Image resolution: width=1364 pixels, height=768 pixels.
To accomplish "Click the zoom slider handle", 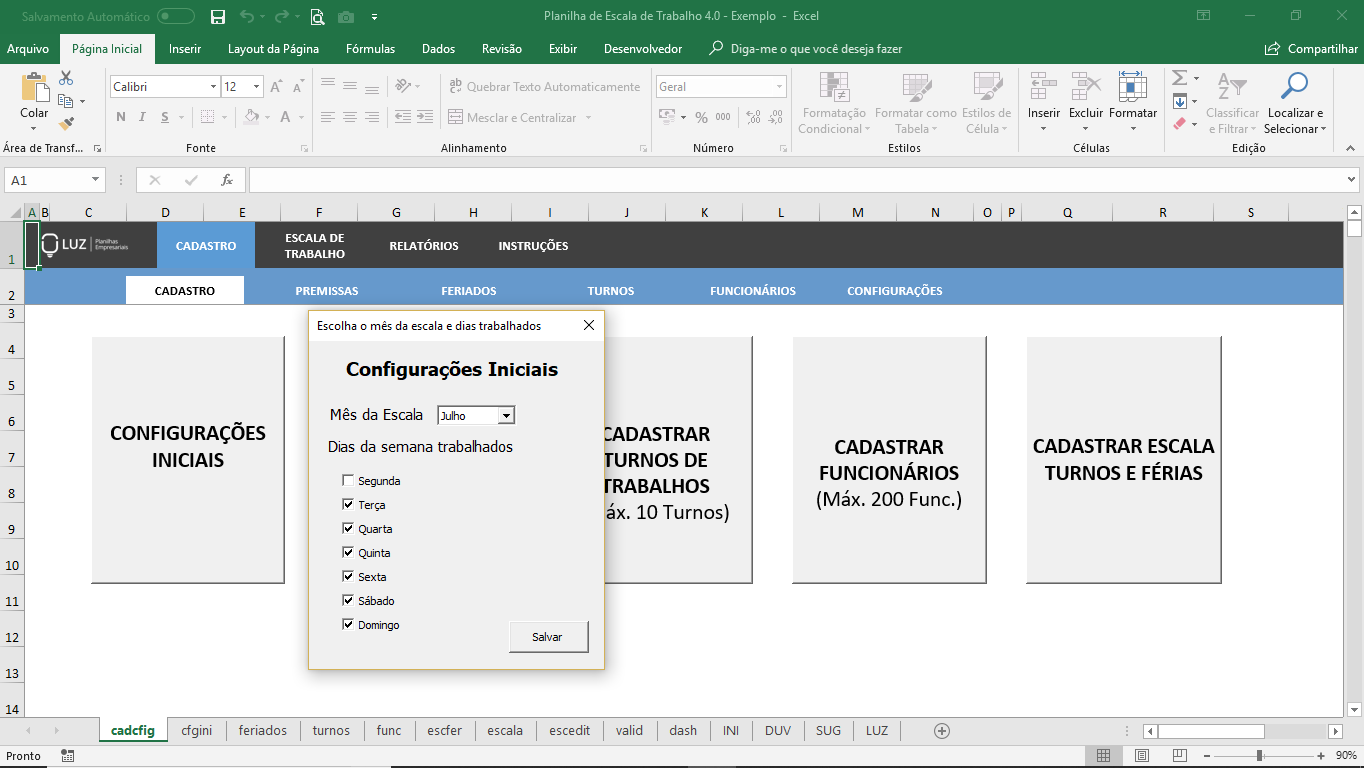I will pos(1259,756).
